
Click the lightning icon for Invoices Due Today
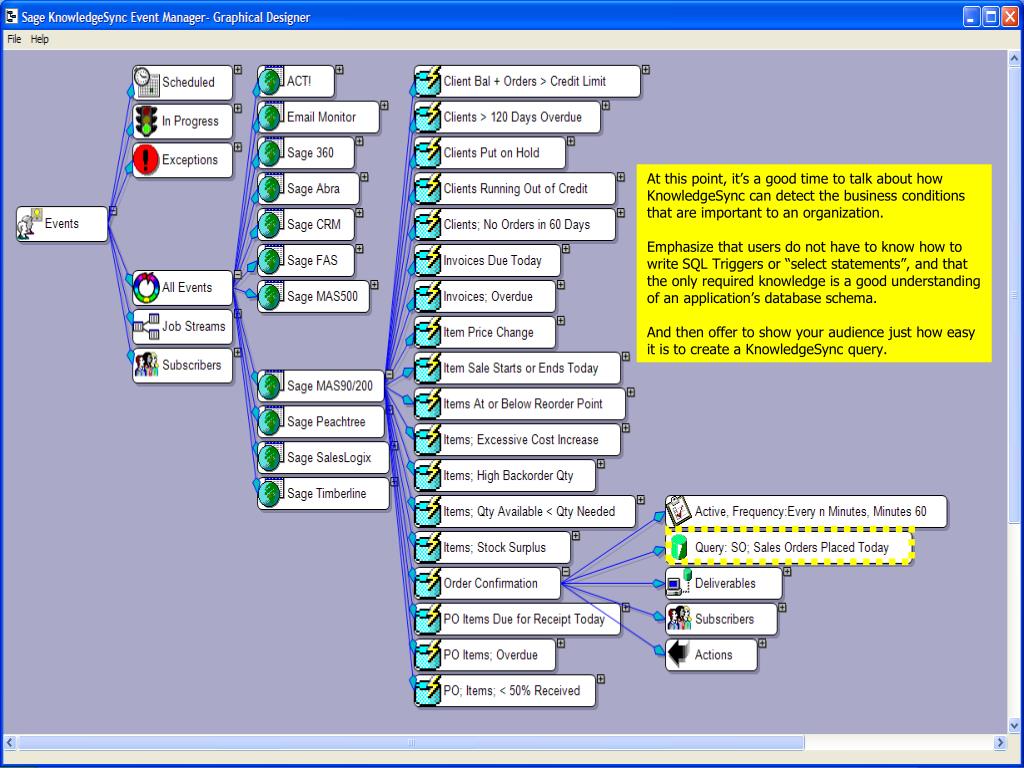point(428,261)
